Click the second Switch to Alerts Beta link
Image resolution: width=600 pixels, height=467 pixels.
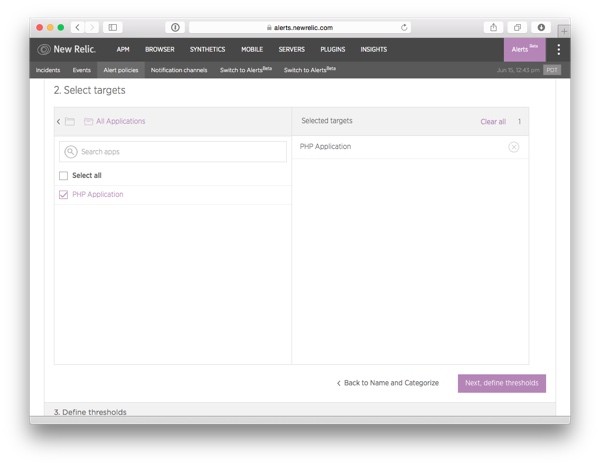pyautogui.click(x=310, y=70)
